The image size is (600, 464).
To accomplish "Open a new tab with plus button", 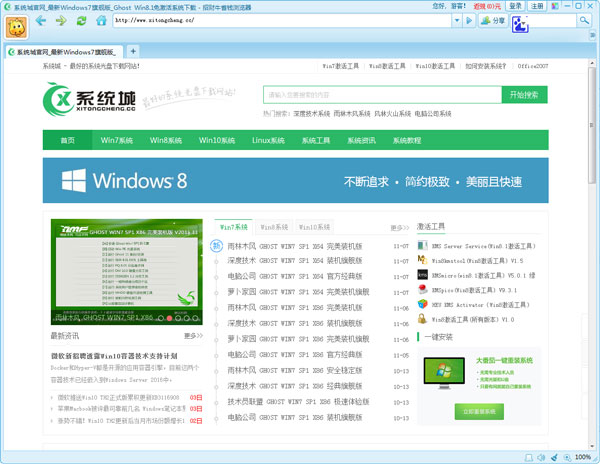I will (x=133, y=51).
